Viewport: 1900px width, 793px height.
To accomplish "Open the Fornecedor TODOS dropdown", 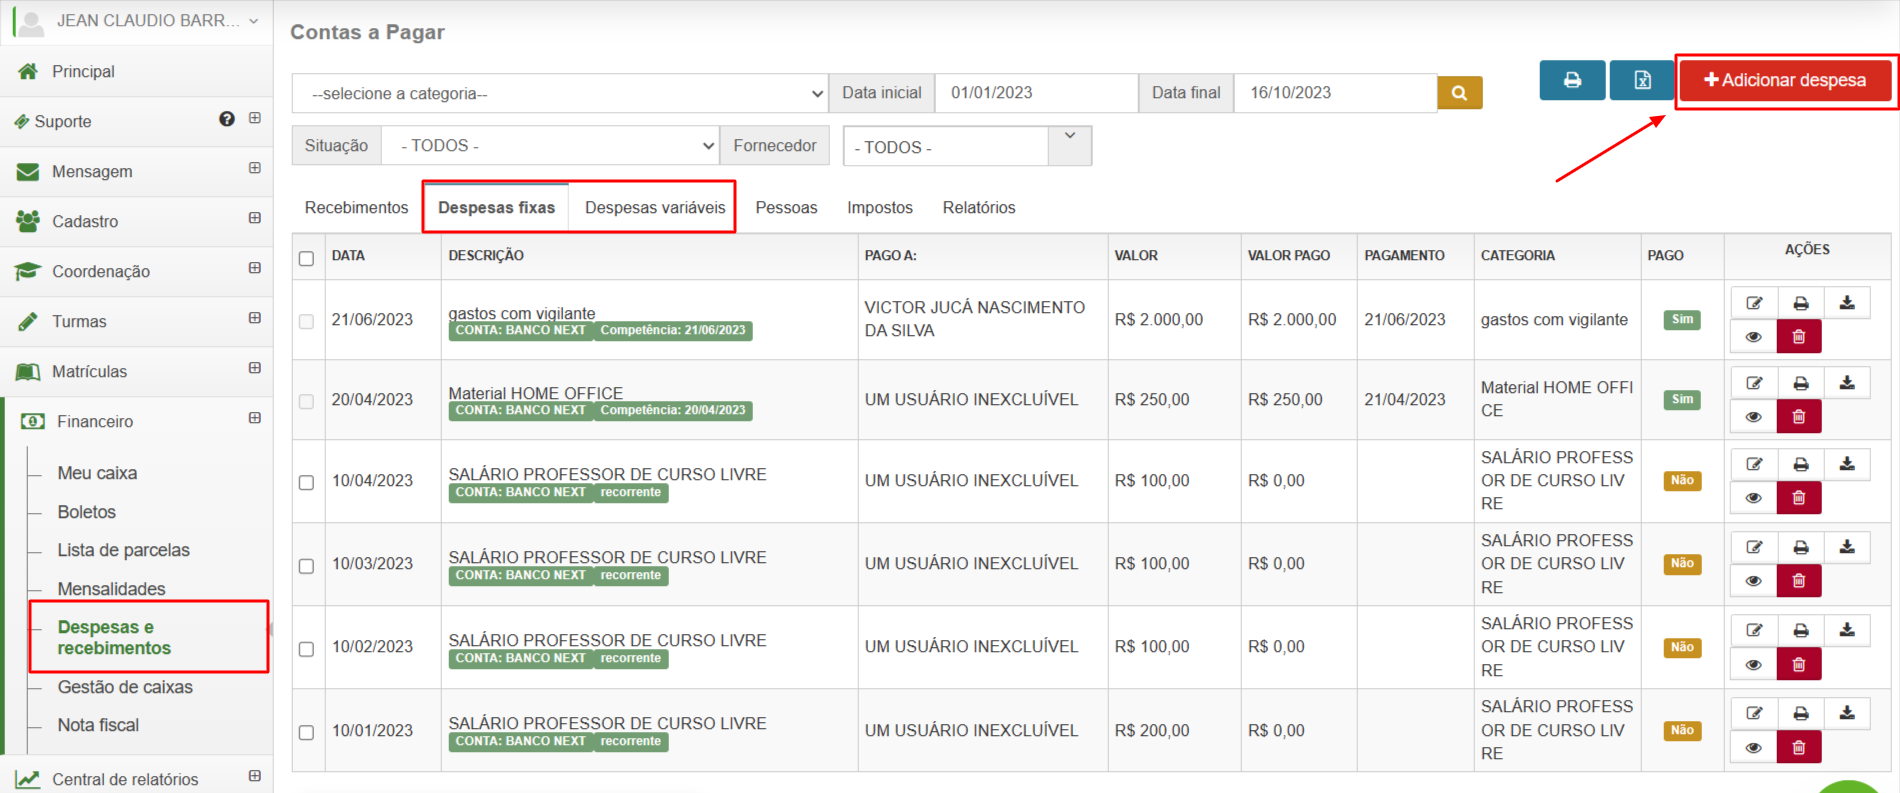I will click(967, 146).
